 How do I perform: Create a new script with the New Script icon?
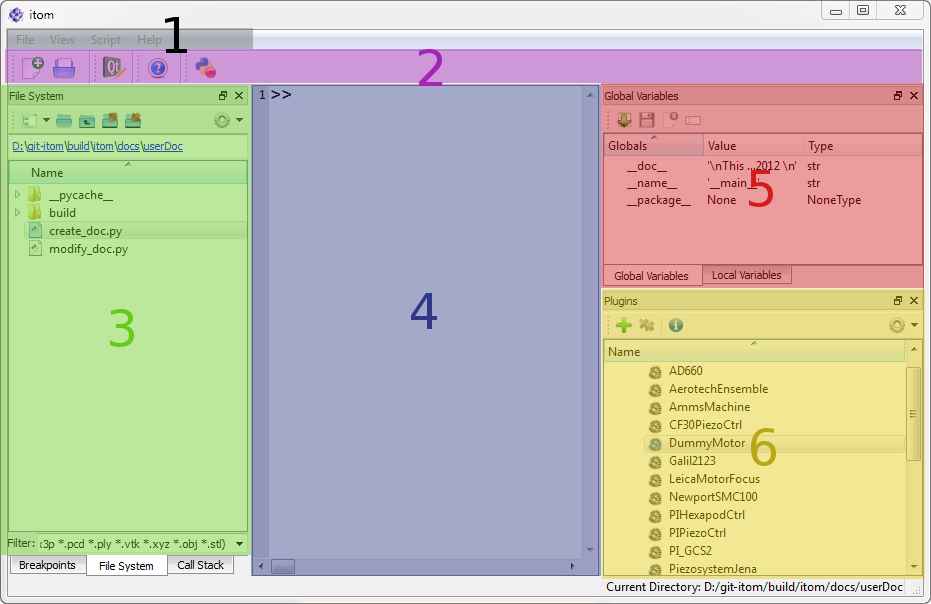tap(31, 68)
